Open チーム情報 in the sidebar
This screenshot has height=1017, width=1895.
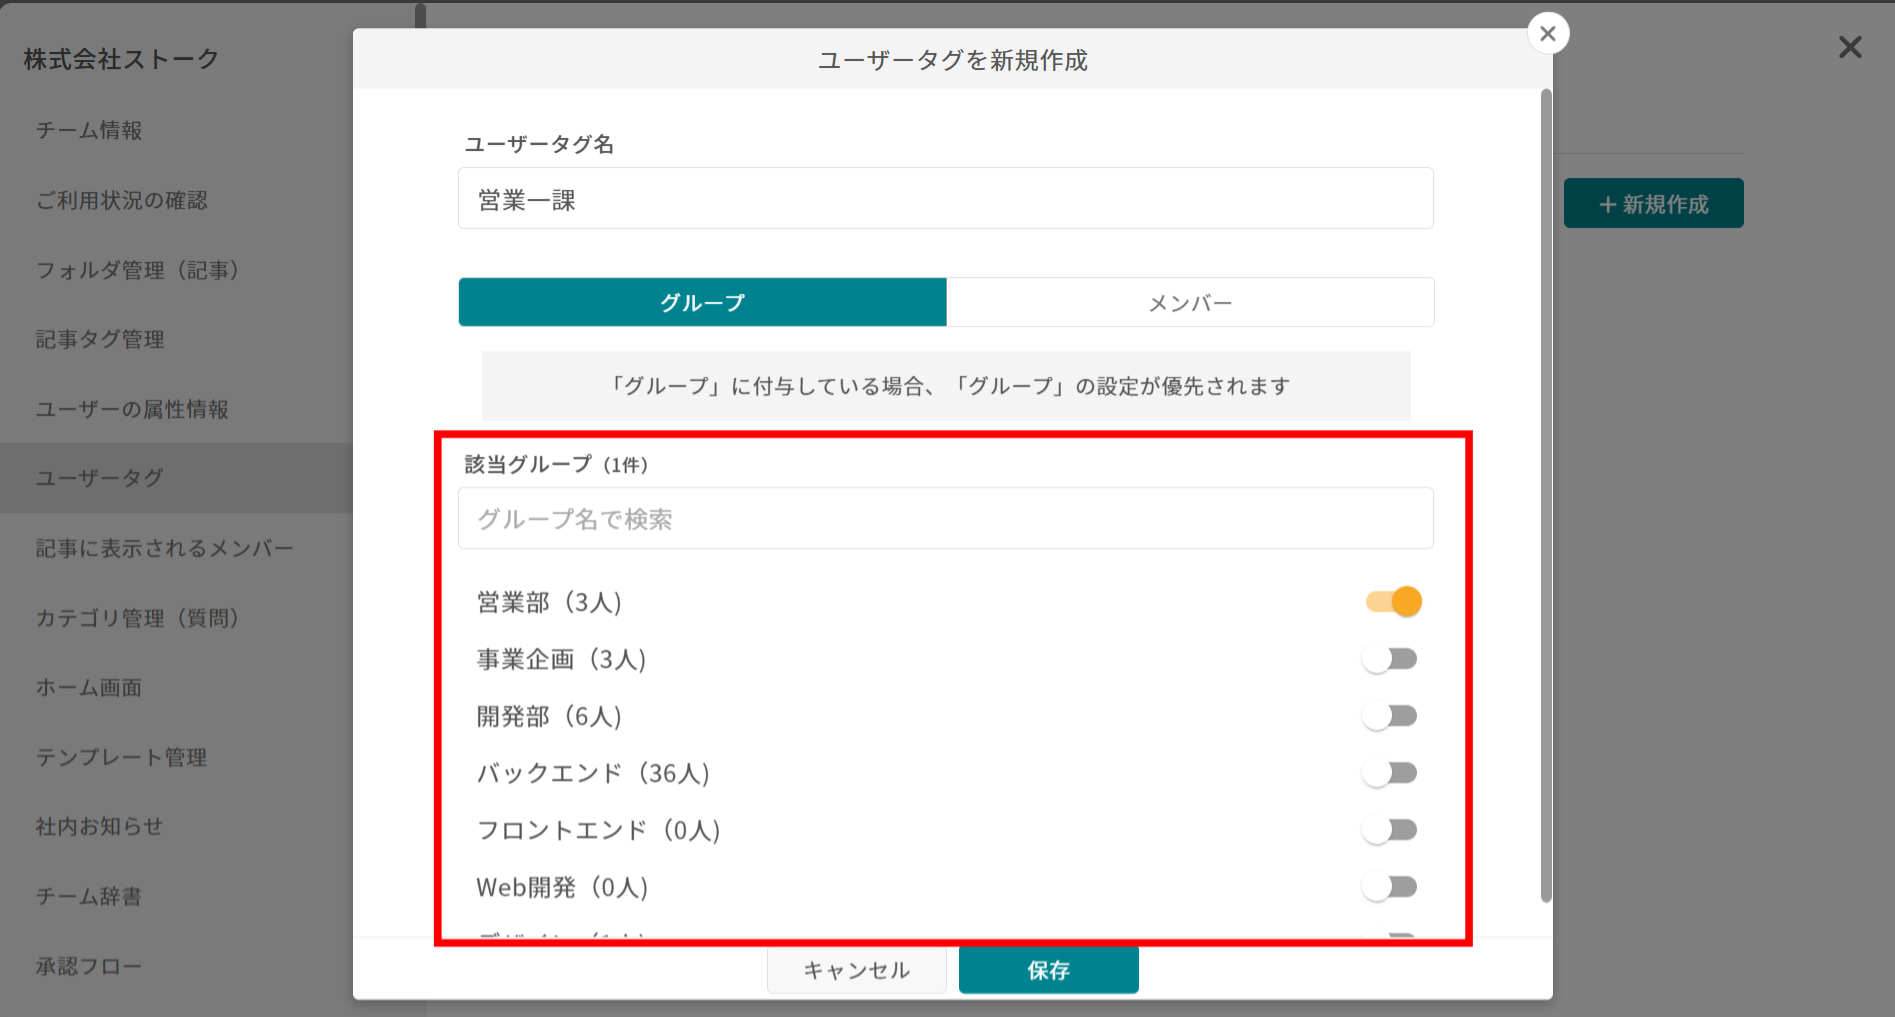tap(88, 130)
